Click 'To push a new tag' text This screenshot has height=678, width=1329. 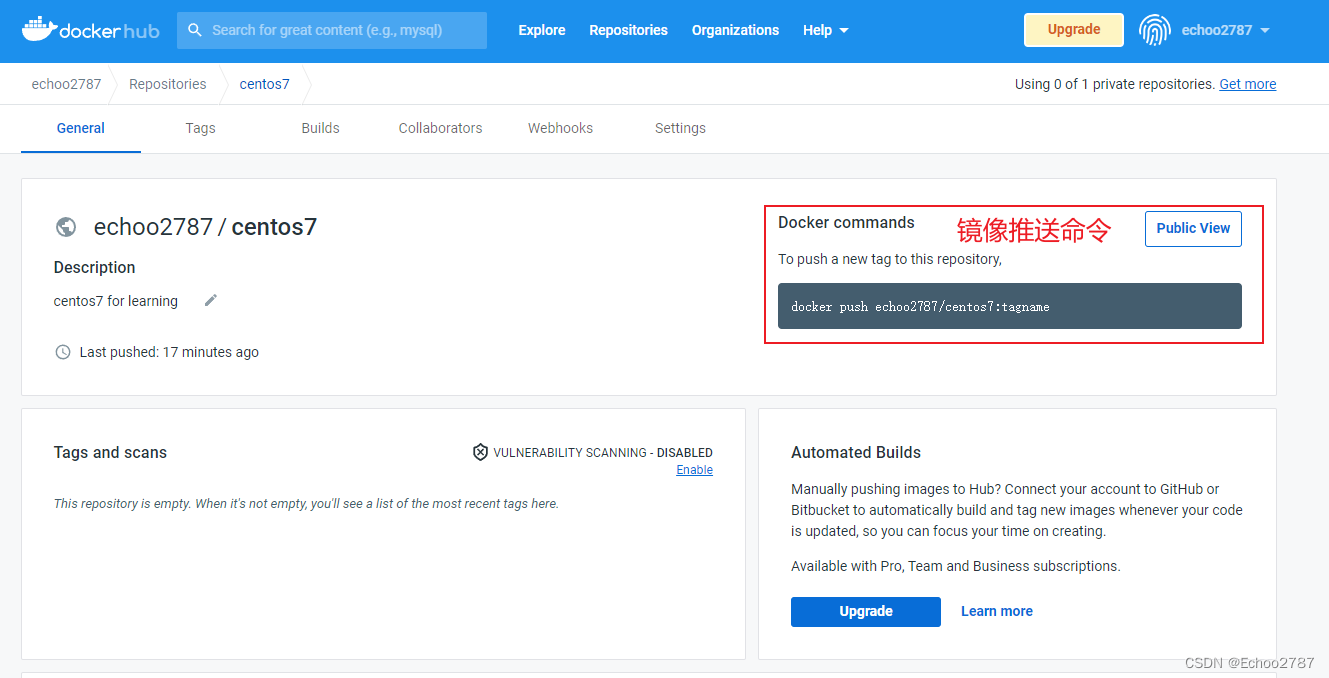(x=890, y=259)
